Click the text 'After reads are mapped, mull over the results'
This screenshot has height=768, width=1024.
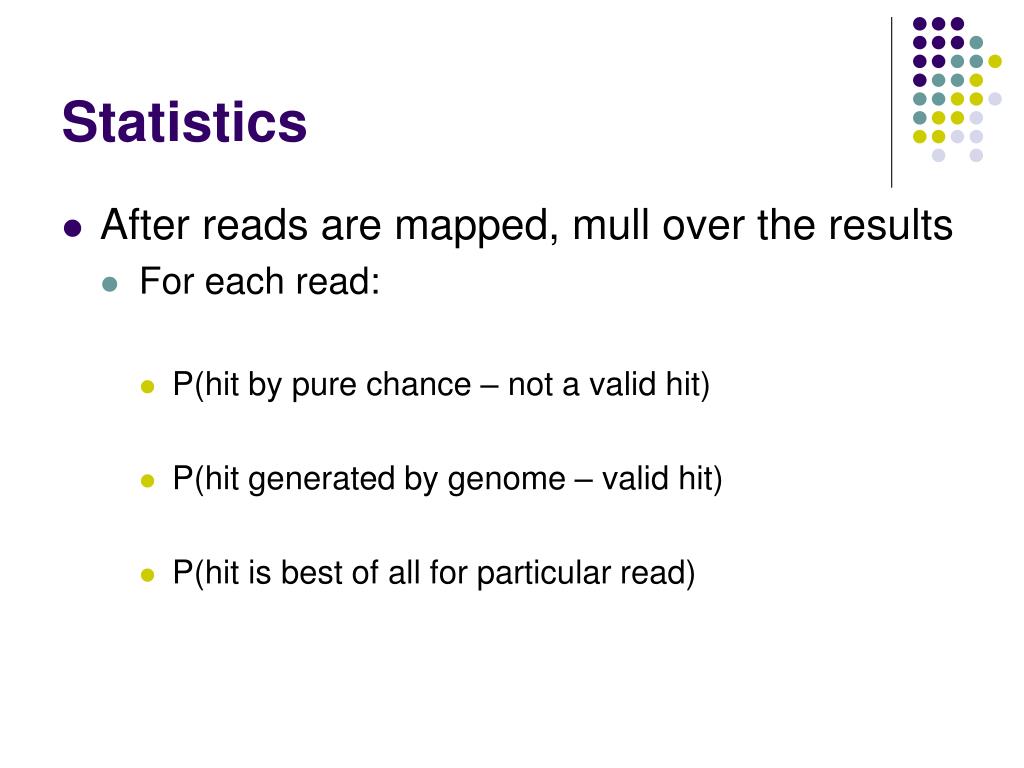(x=526, y=226)
